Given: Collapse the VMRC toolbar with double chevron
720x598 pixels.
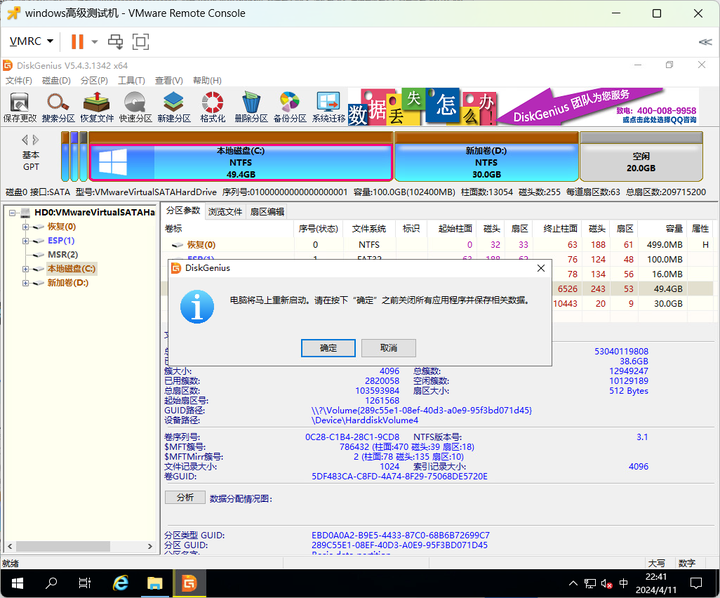Looking at the screenshot, I should pos(705,42).
